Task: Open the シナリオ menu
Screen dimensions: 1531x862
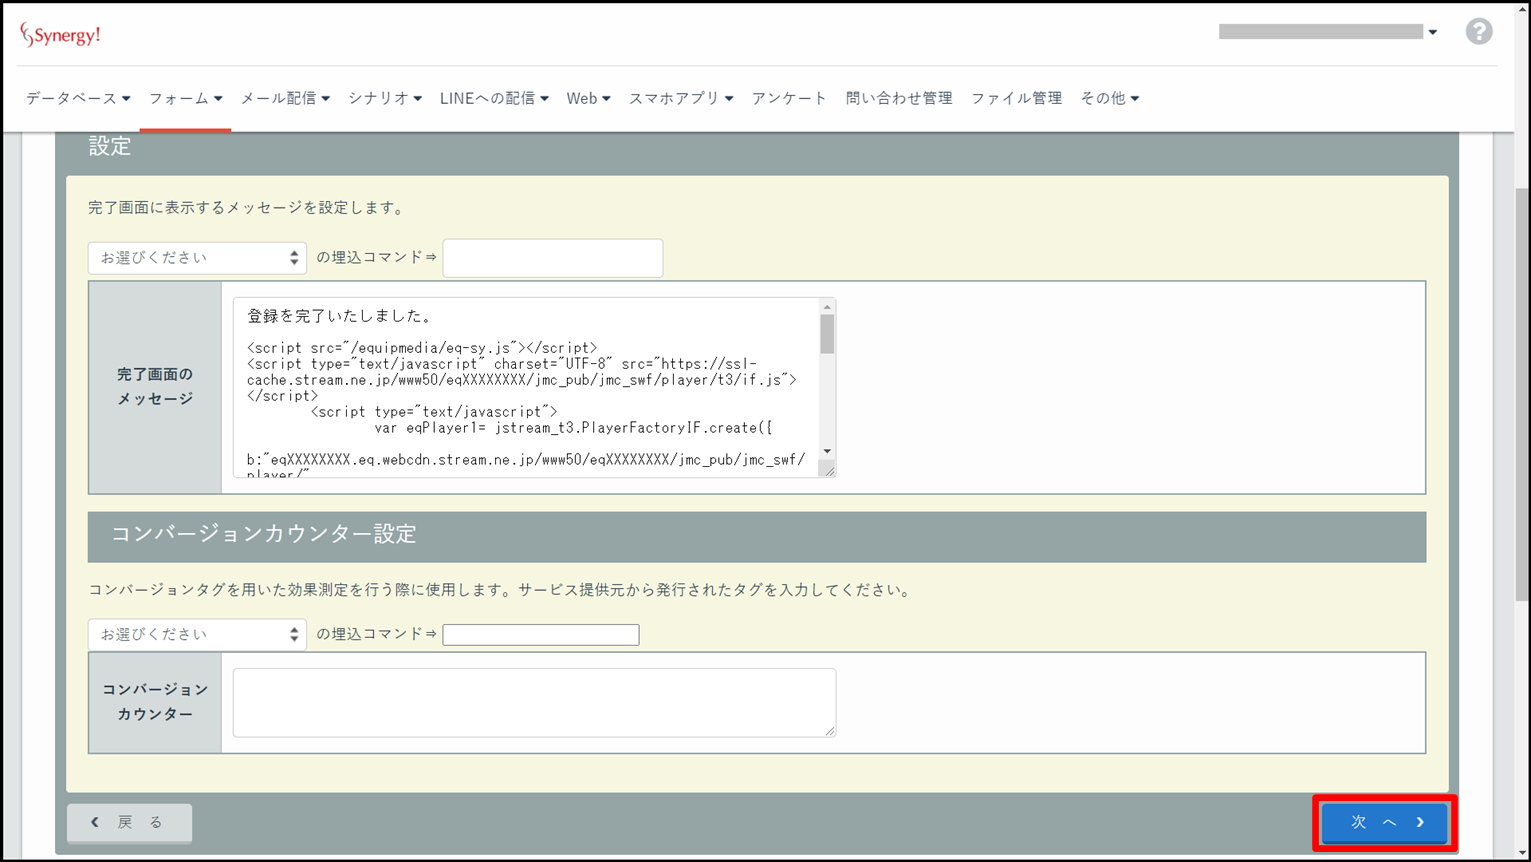Action: coord(384,98)
